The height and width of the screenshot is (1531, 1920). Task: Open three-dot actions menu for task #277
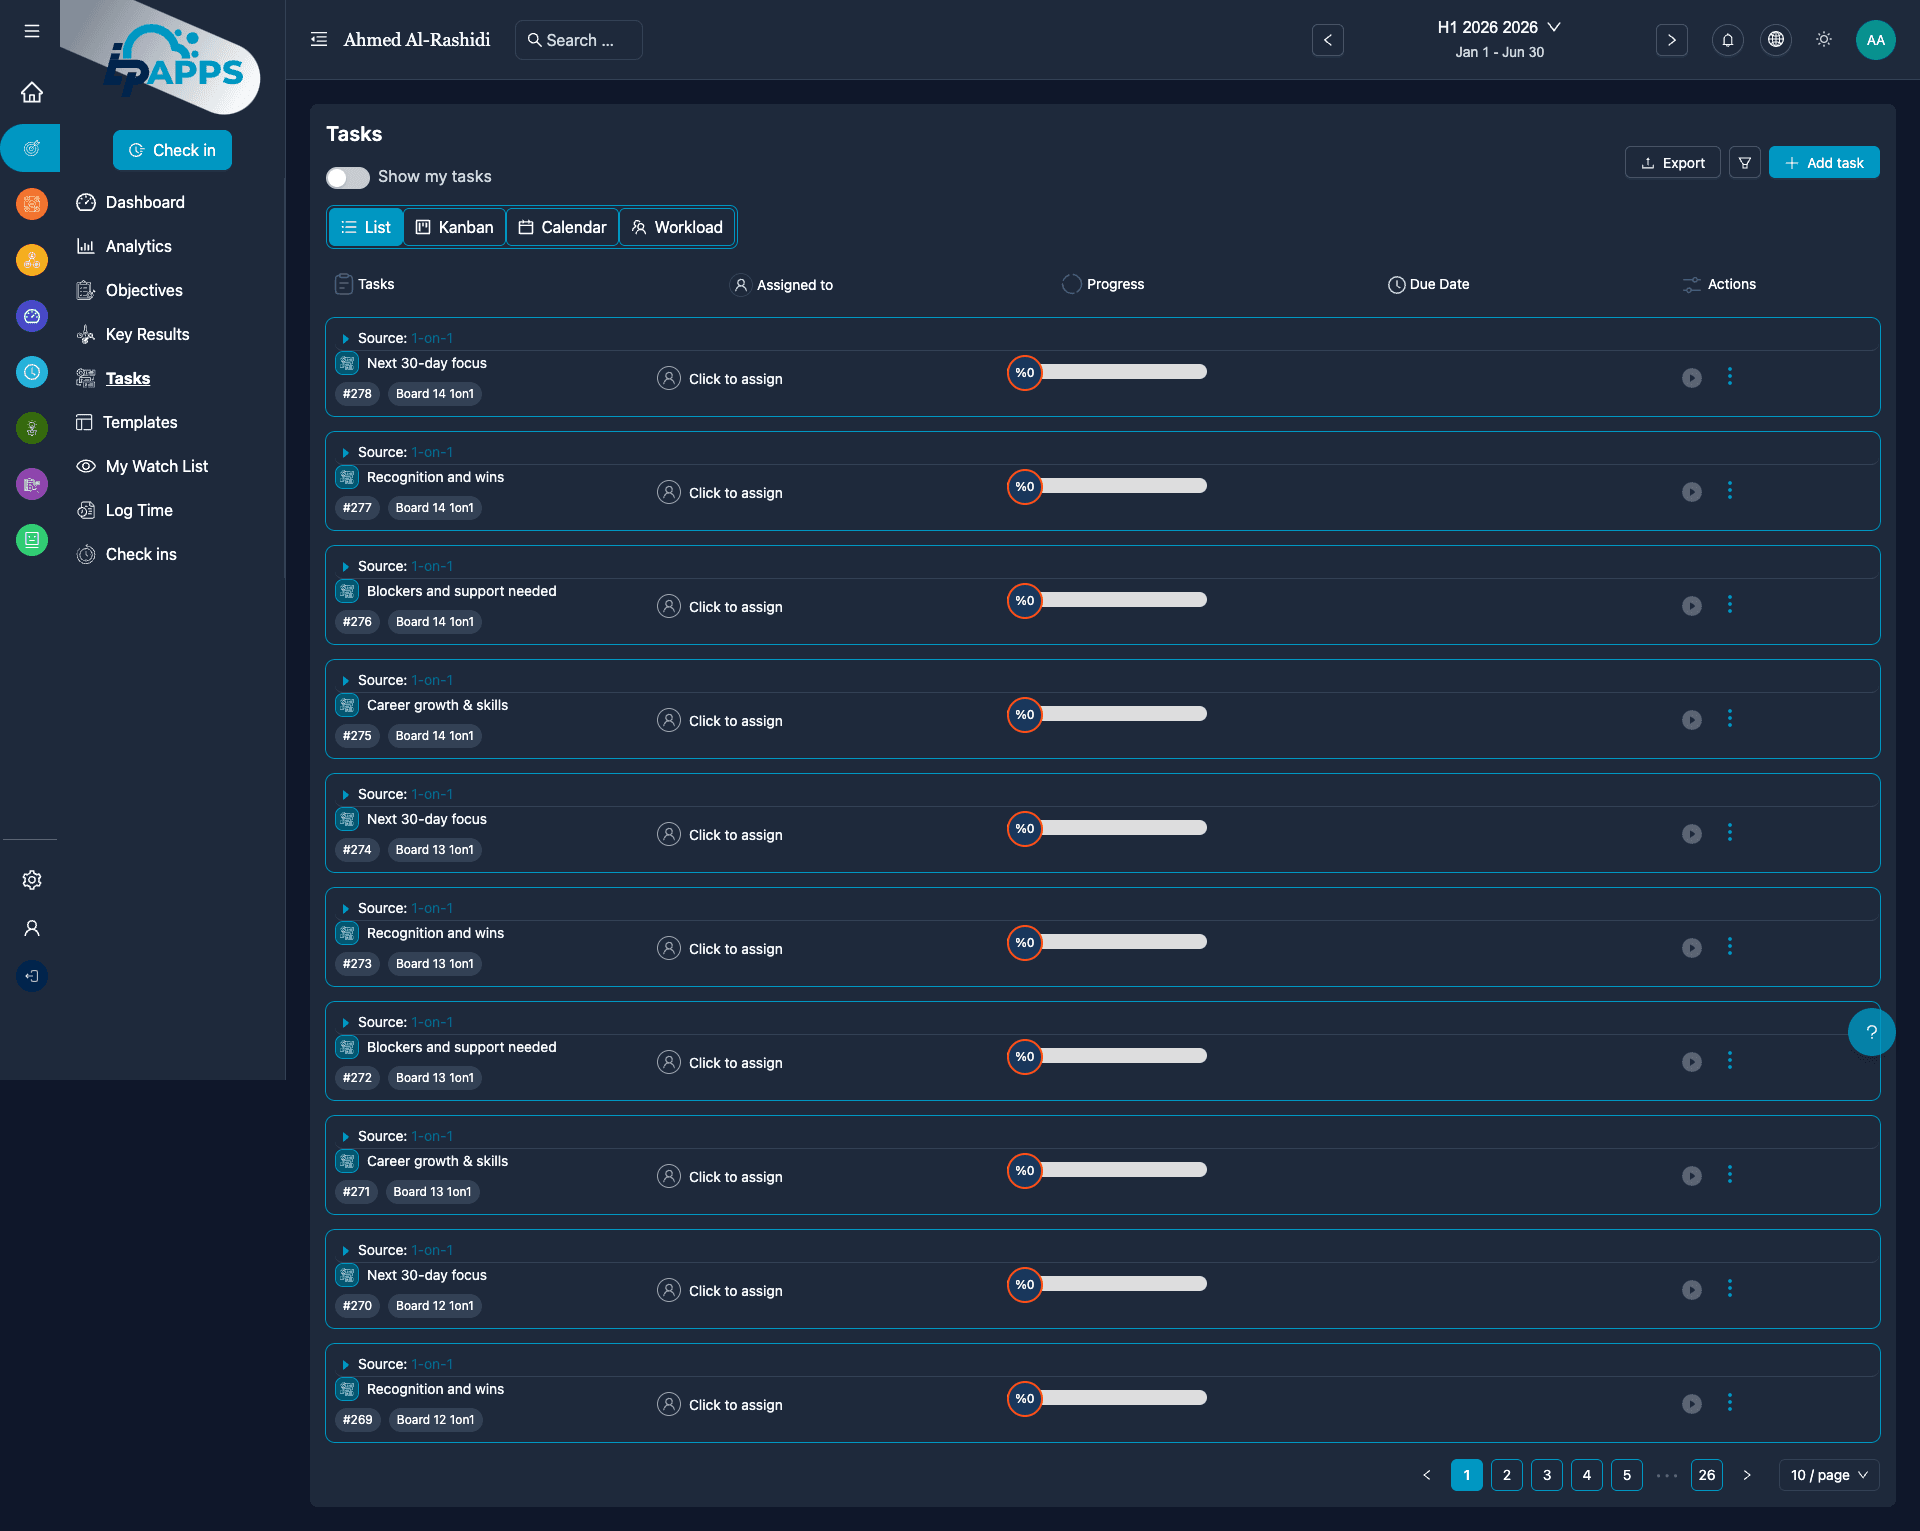1729,491
